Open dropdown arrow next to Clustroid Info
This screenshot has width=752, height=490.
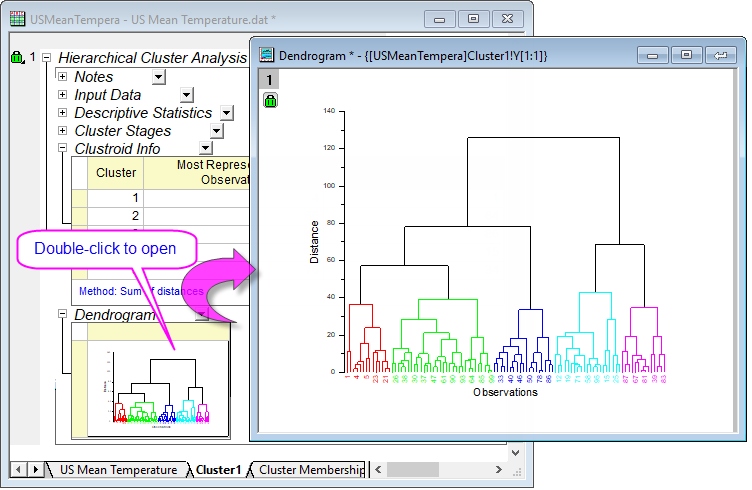click(206, 149)
